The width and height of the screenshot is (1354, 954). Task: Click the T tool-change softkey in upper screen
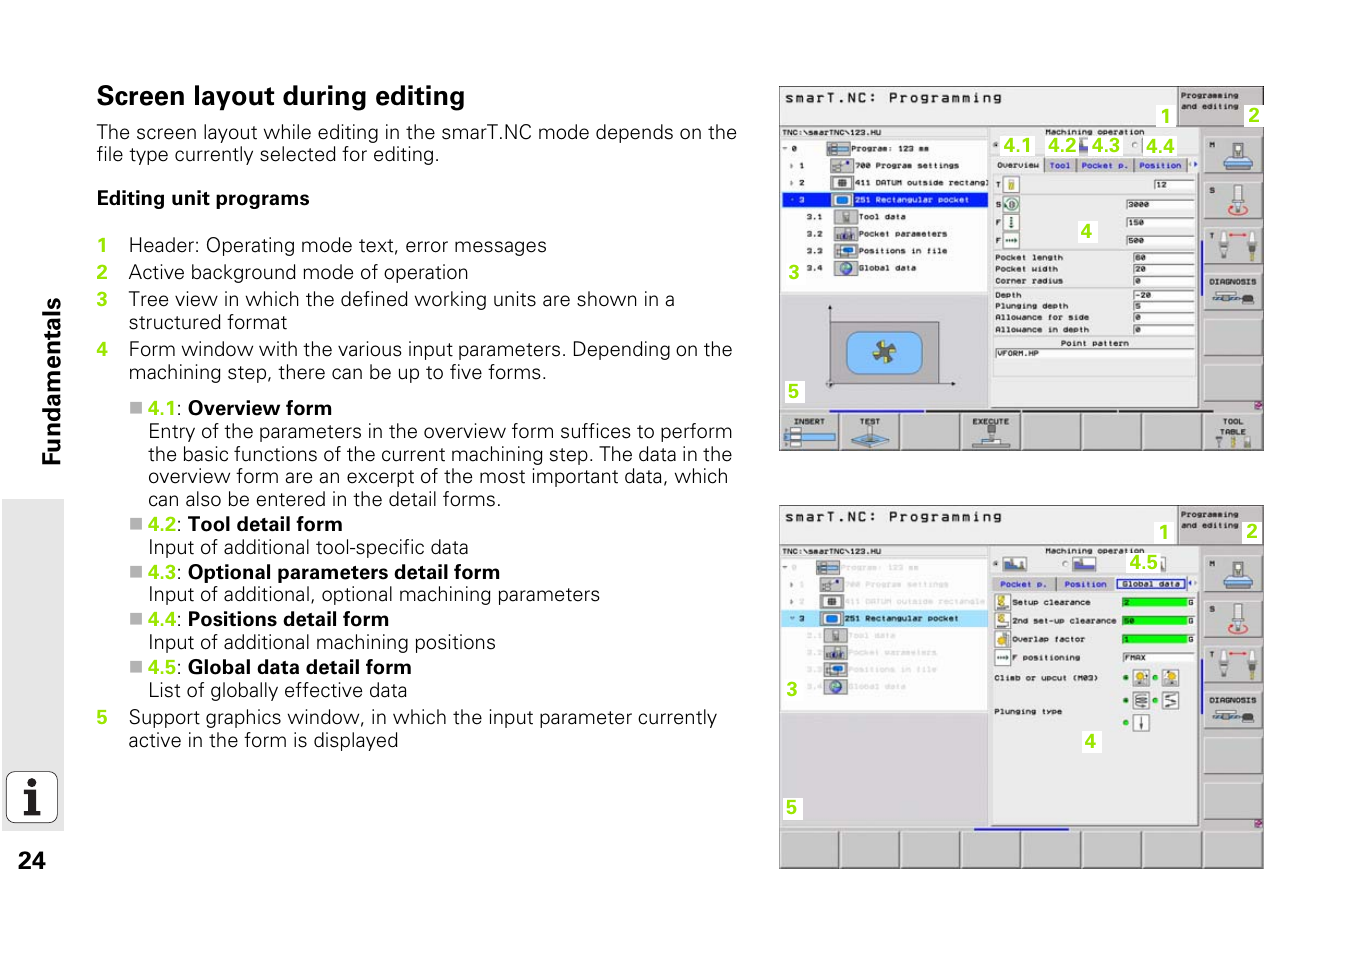coord(1232,244)
